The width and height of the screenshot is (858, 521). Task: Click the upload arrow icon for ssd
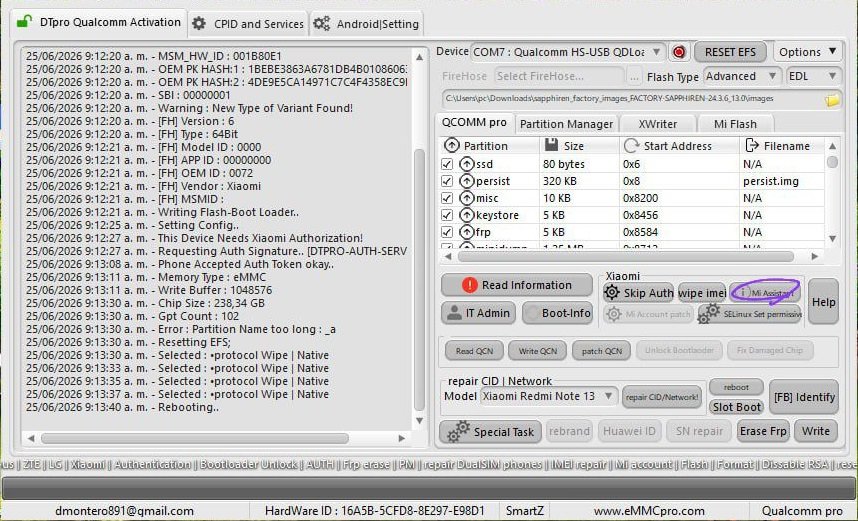[466, 164]
